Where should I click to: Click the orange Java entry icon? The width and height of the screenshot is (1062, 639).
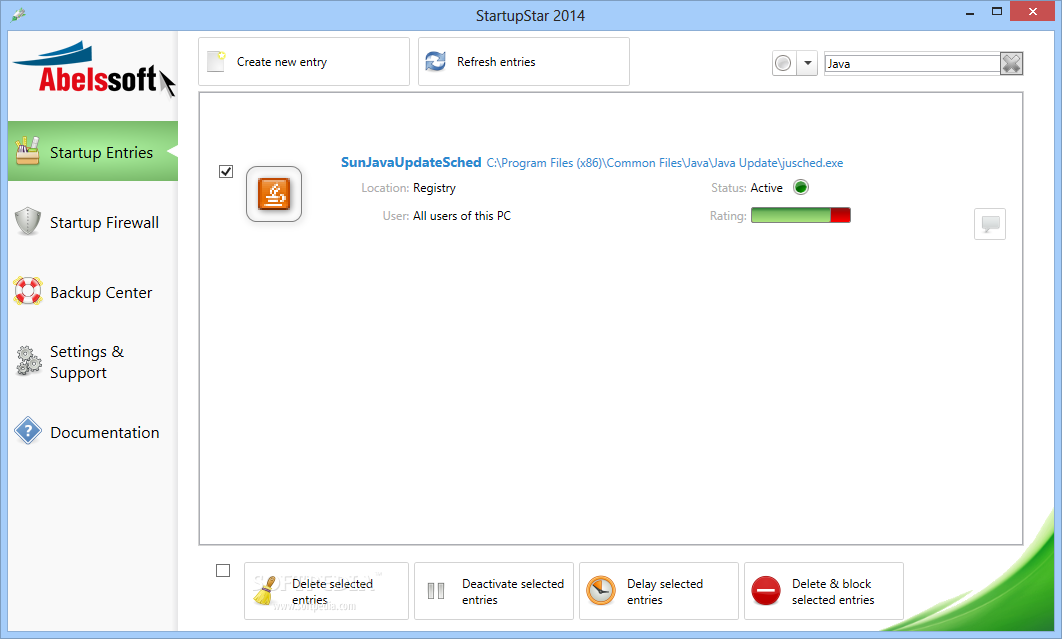pyautogui.click(x=274, y=194)
